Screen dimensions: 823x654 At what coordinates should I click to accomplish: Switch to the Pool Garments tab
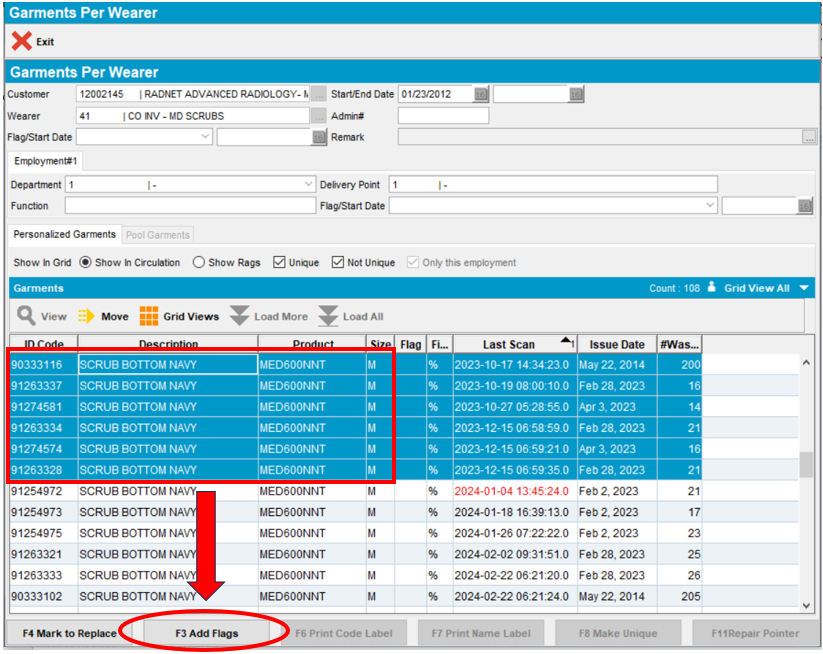click(158, 235)
